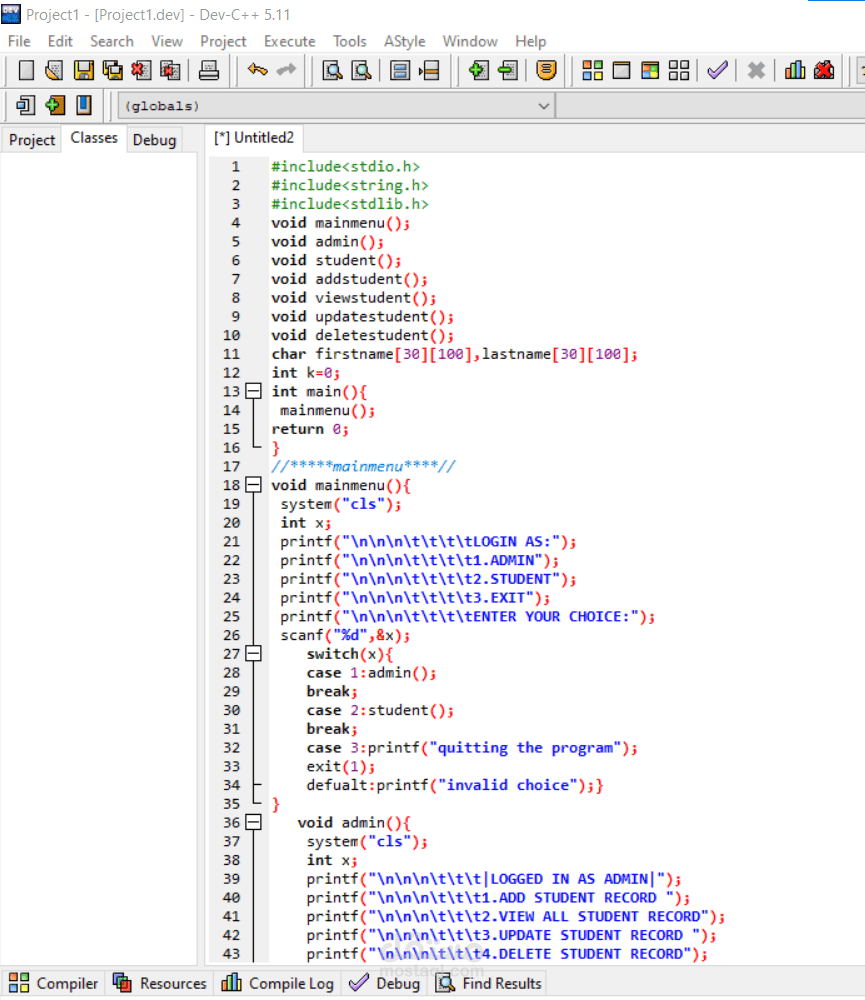Collapse the admin() fold at line 36
This screenshot has width=865, height=1000.
tap(254, 822)
